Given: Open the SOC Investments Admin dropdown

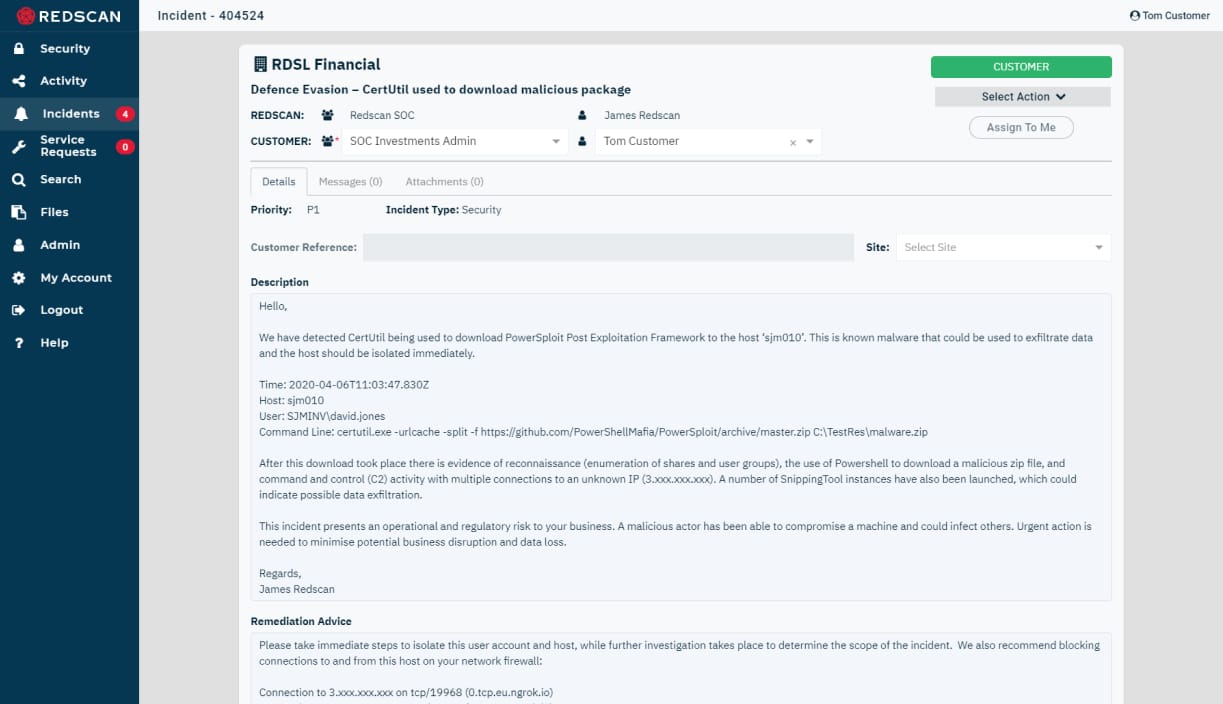Looking at the screenshot, I should coord(455,142).
